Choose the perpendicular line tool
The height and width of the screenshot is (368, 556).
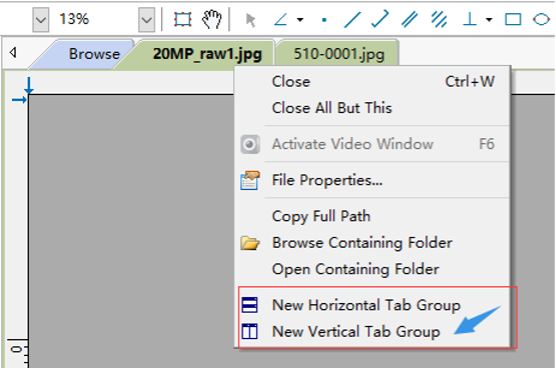470,19
